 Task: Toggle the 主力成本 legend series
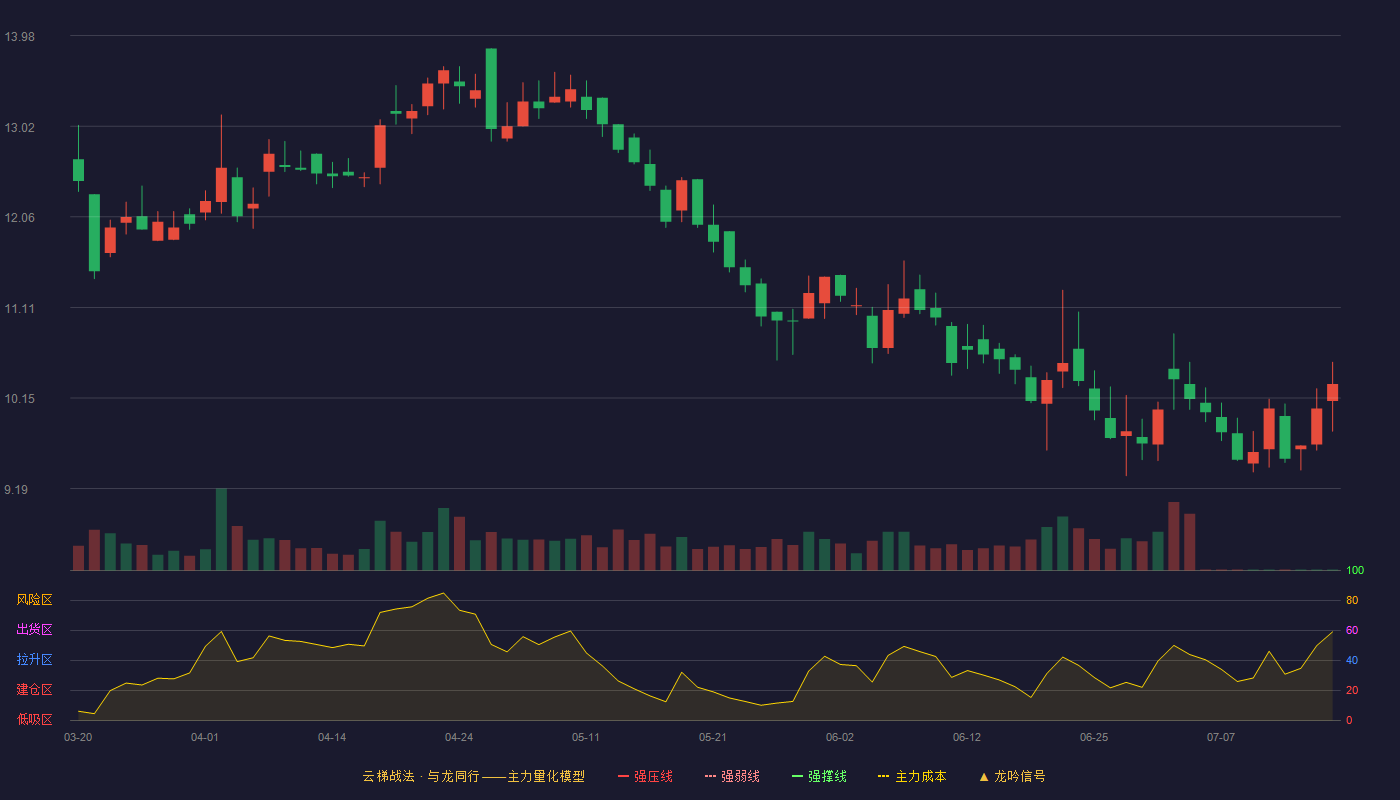[912, 776]
